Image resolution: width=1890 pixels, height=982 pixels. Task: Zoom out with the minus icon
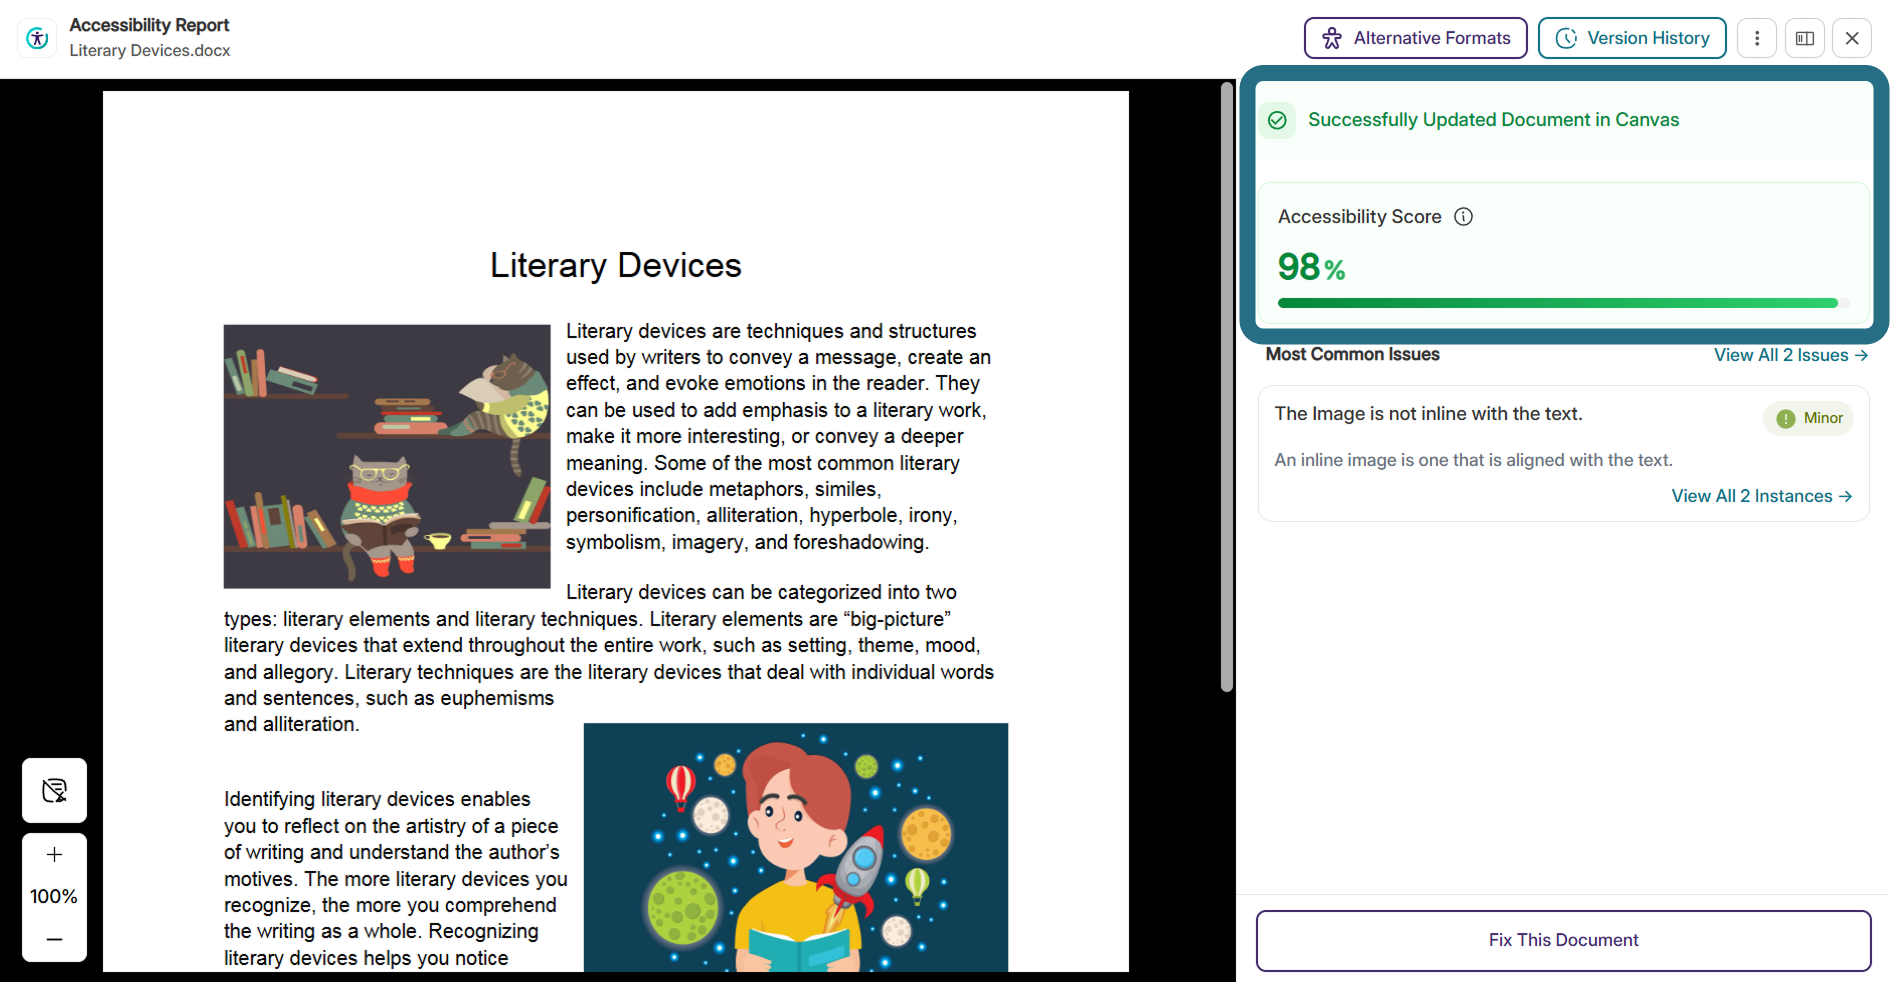coord(55,940)
